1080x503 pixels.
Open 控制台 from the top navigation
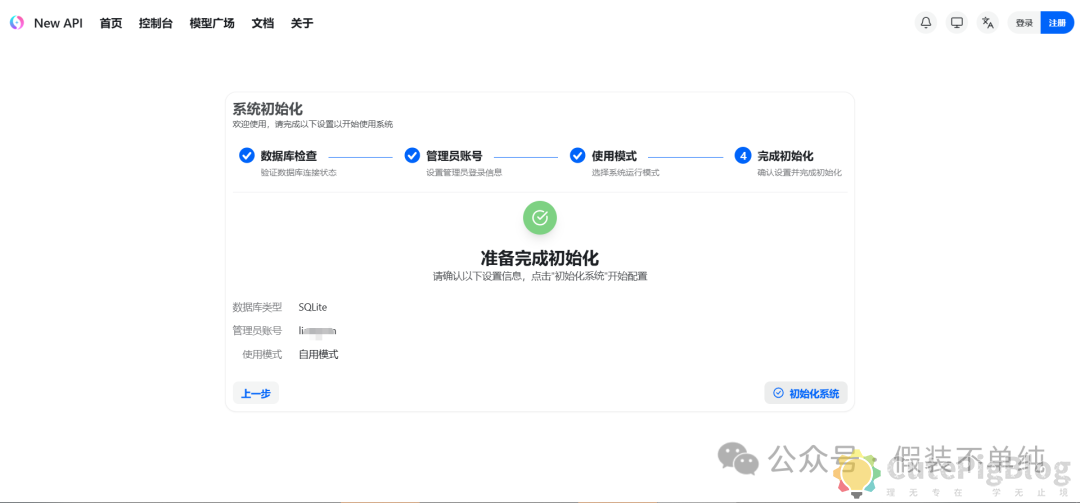click(156, 23)
